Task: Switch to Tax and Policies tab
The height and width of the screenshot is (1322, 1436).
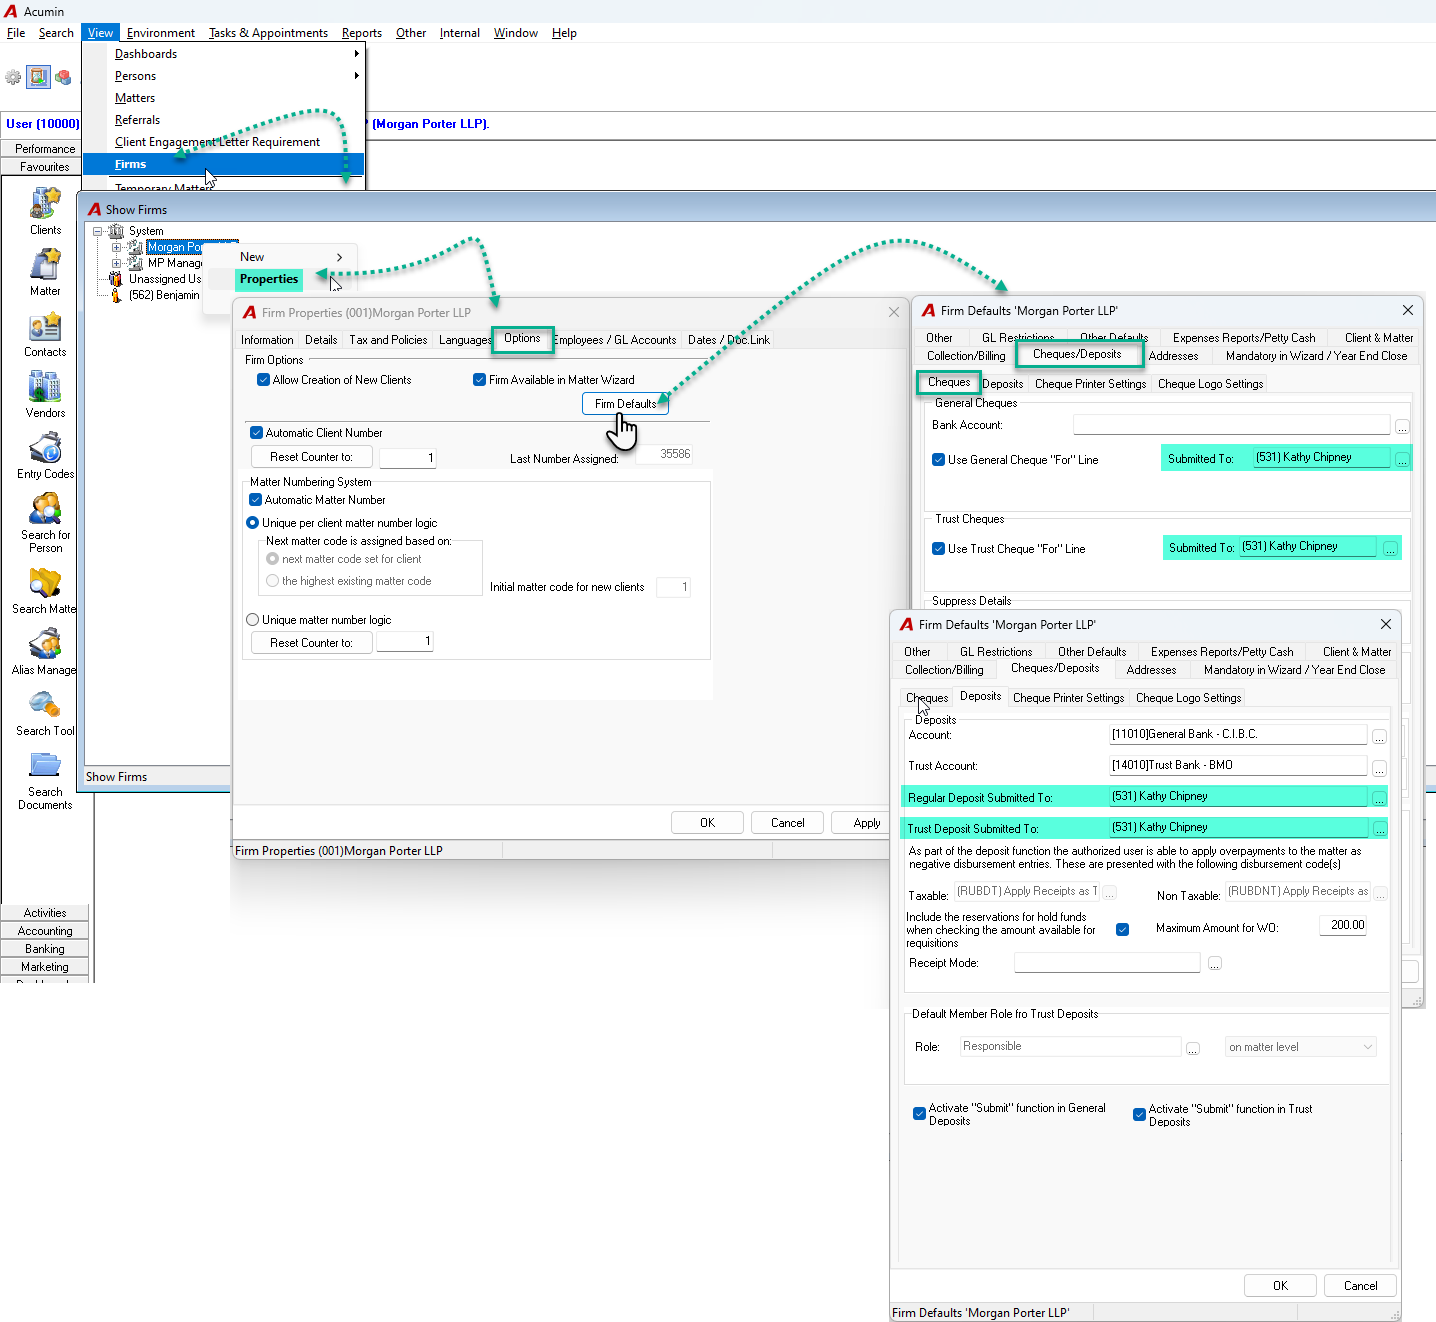Action: (x=388, y=340)
